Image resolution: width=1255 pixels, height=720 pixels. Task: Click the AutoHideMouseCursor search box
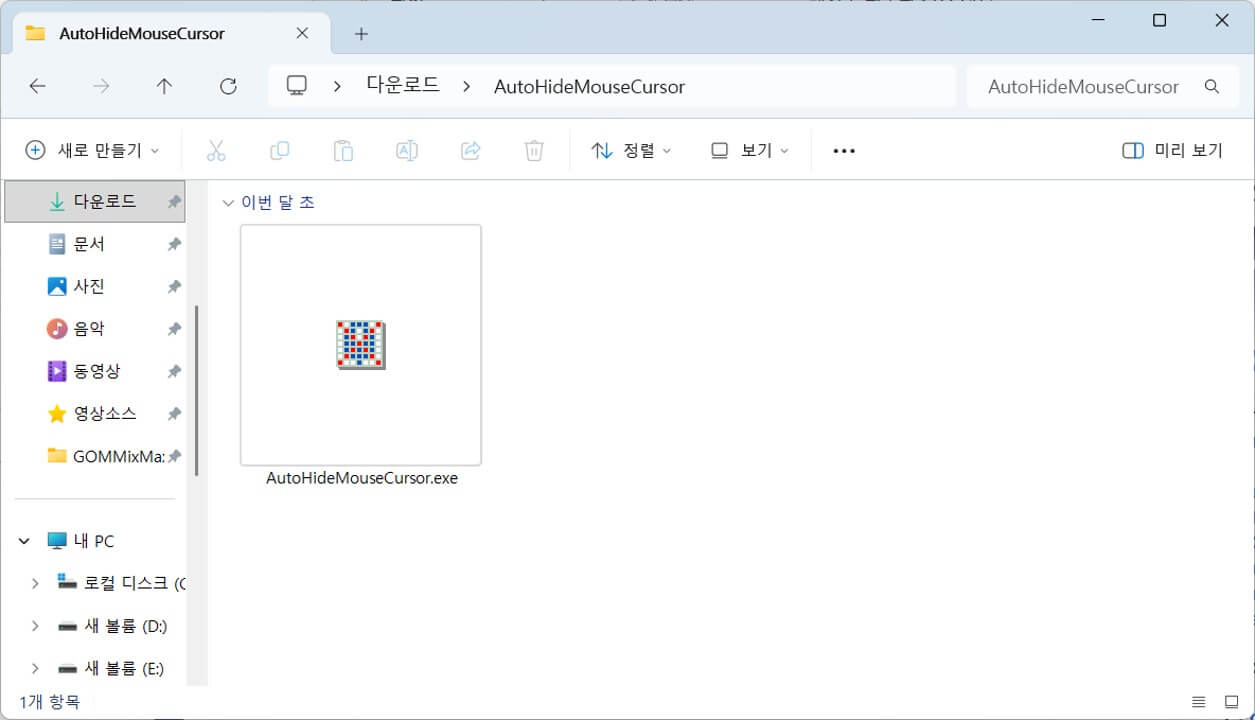point(1083,87)
